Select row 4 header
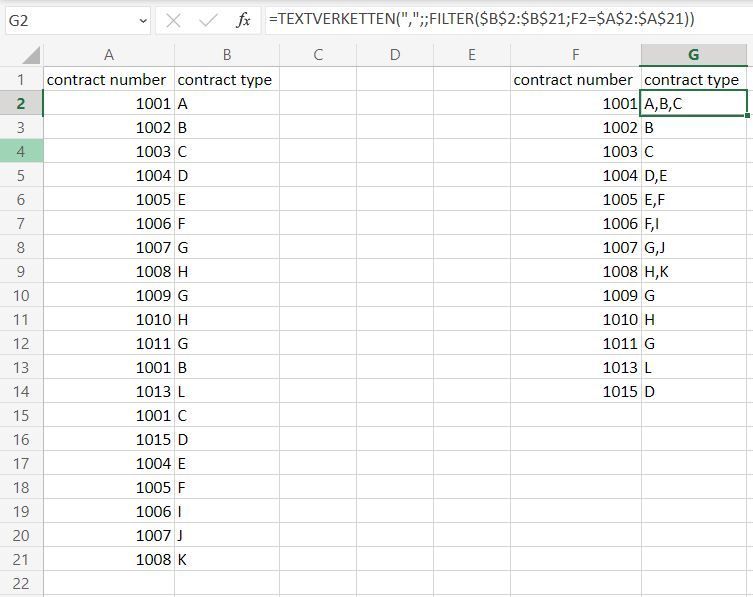This screenshot has width=753, height=597. [21, 151]
